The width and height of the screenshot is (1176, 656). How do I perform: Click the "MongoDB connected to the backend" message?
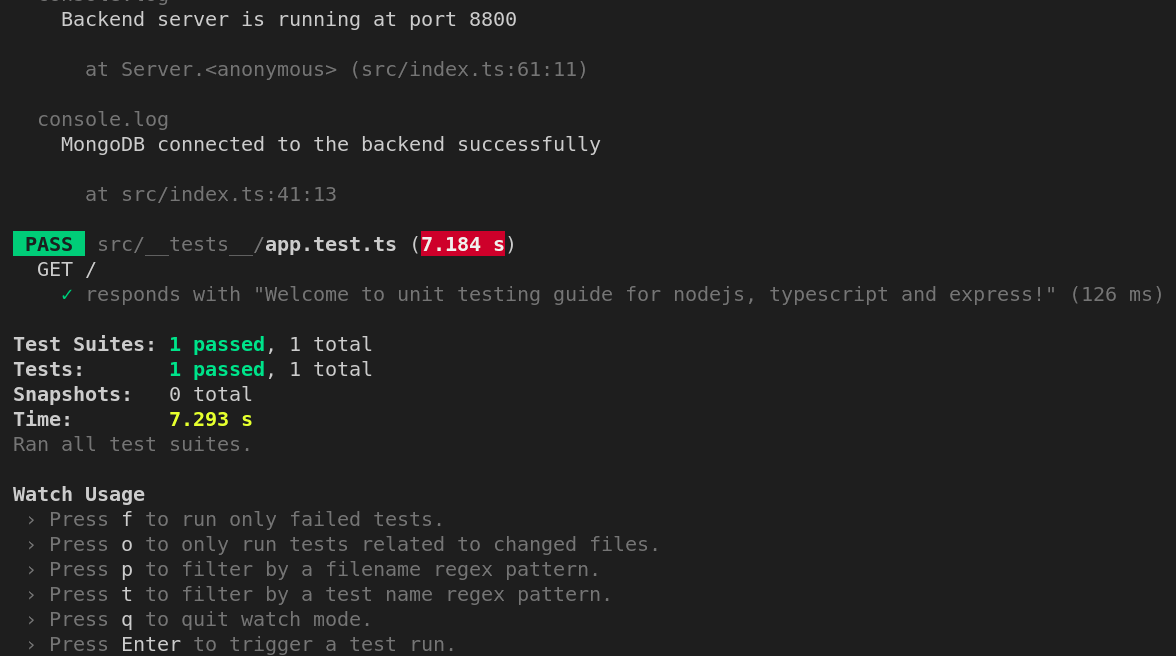331,145
